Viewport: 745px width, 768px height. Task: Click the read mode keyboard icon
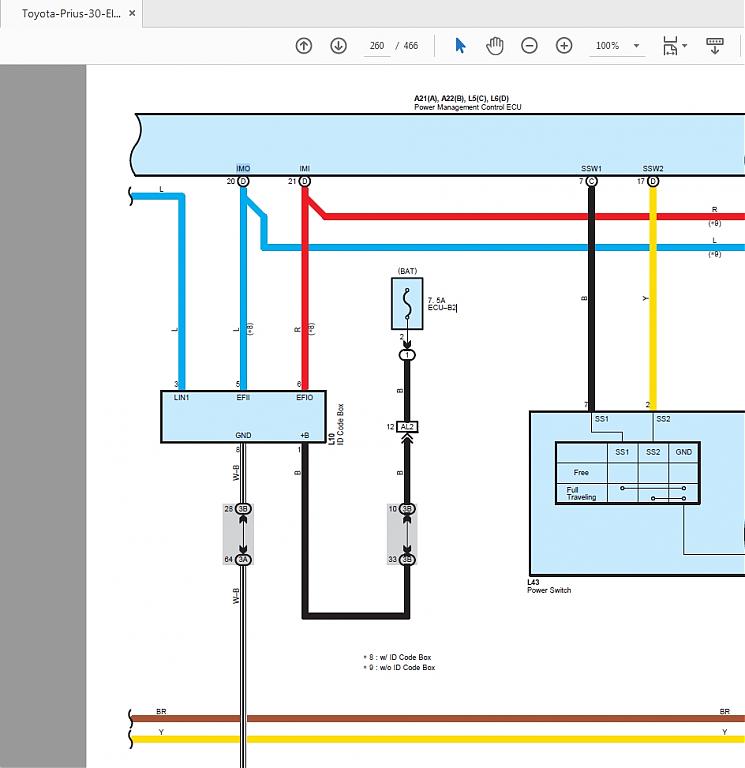point(715,45)
